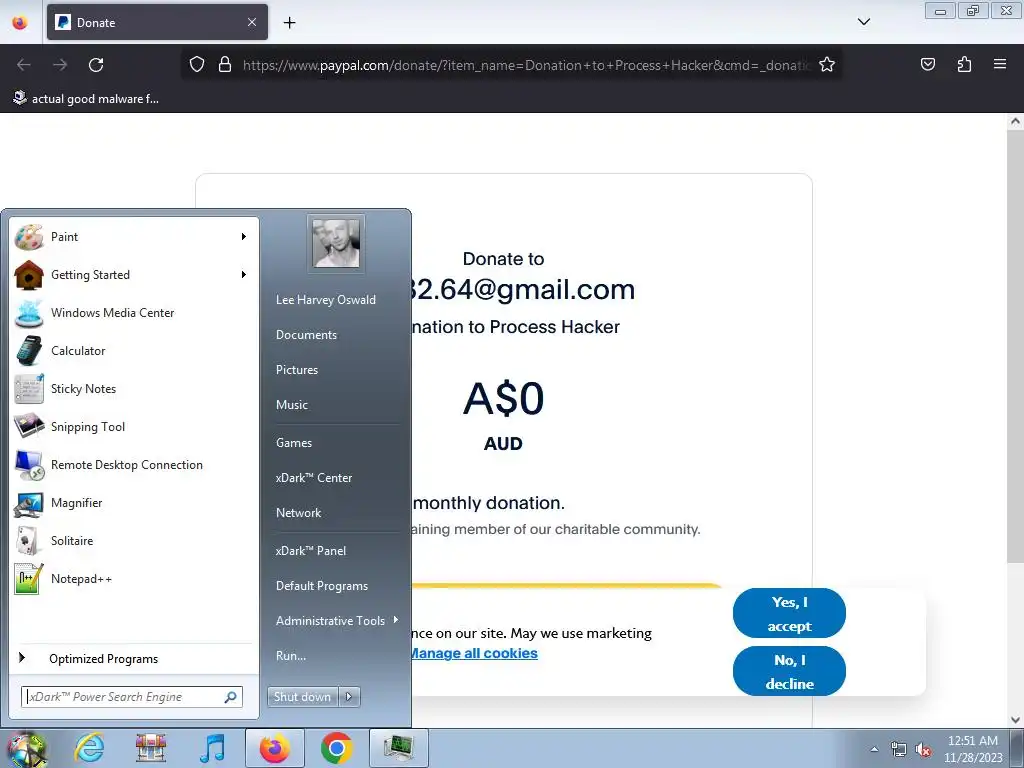Open the Save to Pocket button

coord(927,64)
